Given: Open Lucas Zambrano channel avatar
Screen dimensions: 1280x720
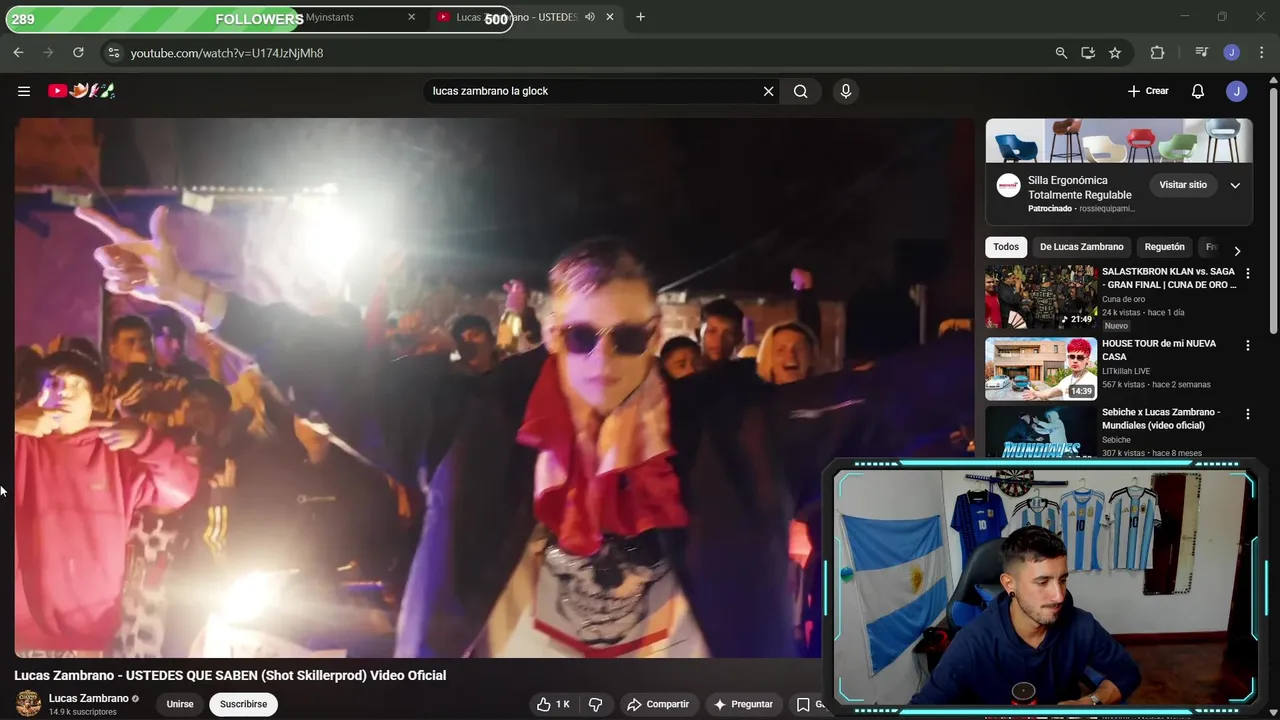Looking at the screenshot, I should 29,704.
